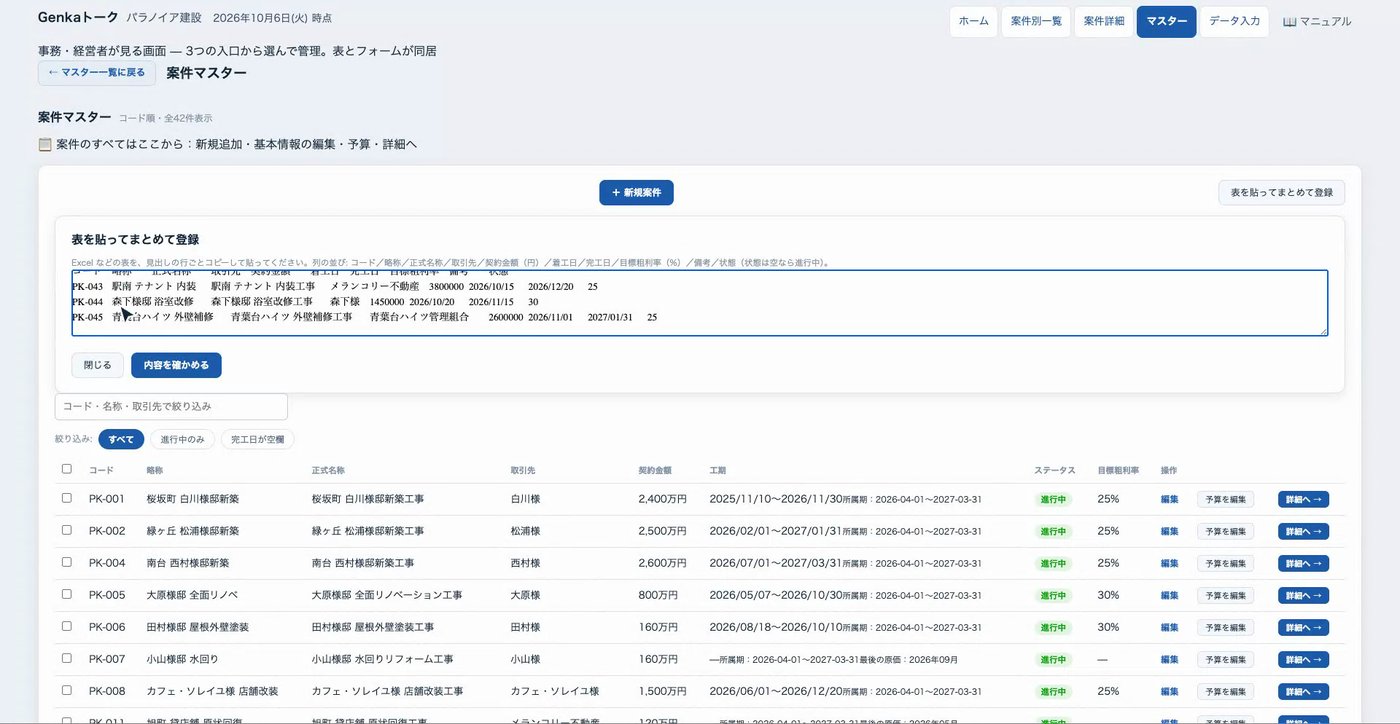Click the 大原様邸 全面リノベーション工事 cell
The image size is (1400, 724).
387,595
